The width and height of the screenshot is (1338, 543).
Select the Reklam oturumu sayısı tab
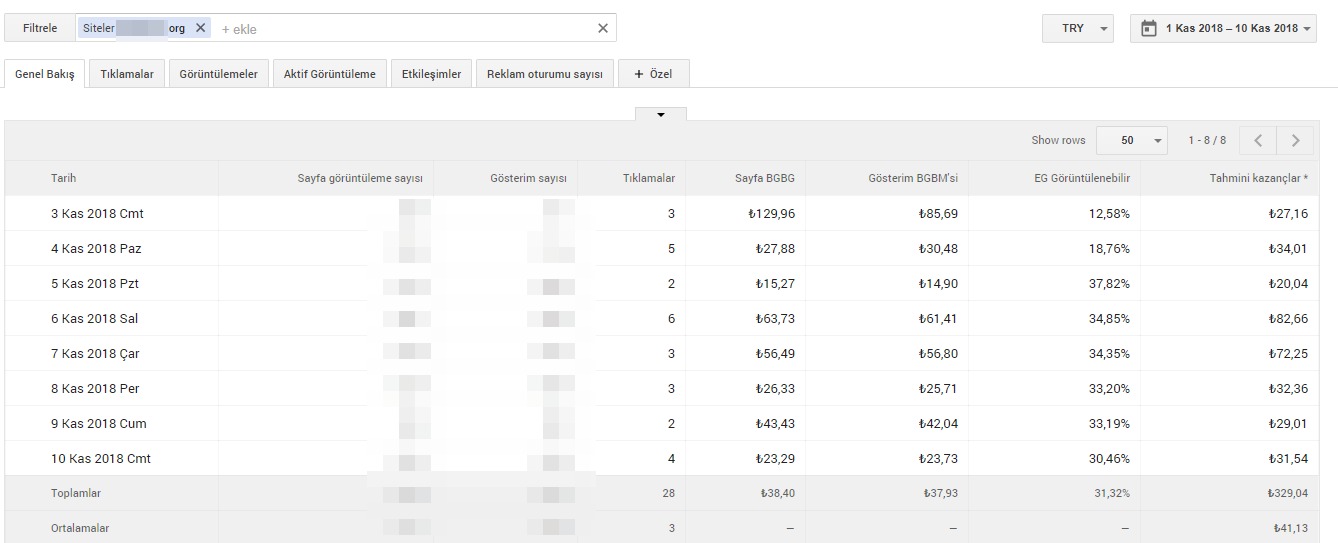pyautogui.click(x=544, y=74)
